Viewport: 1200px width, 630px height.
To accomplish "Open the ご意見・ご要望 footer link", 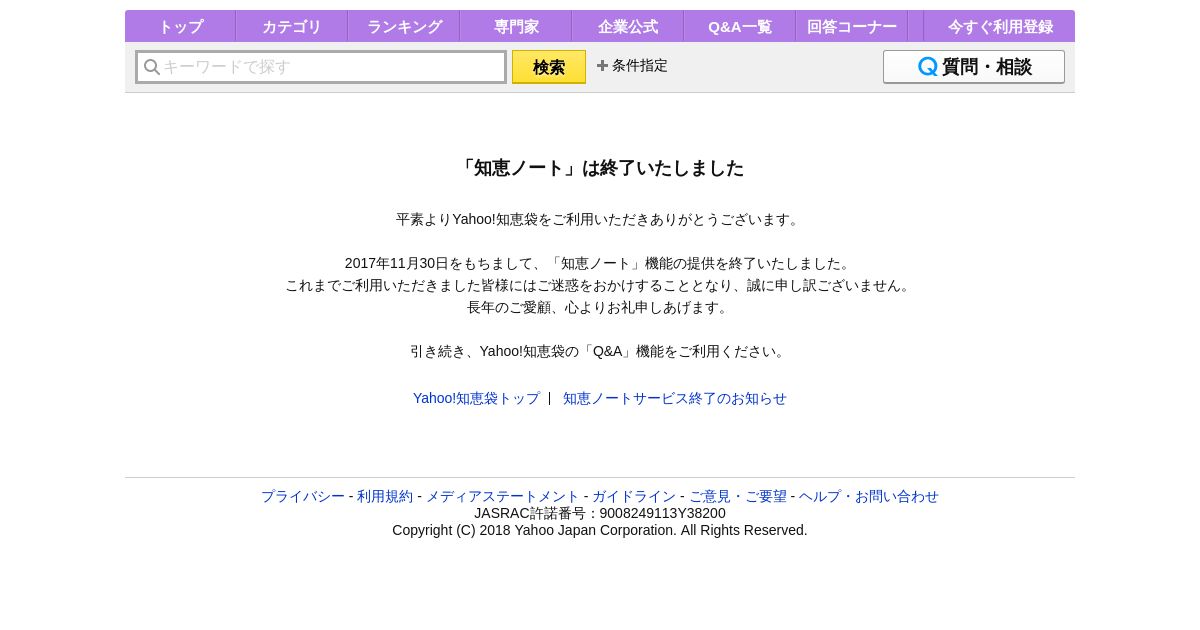I will tap(738, 496).
